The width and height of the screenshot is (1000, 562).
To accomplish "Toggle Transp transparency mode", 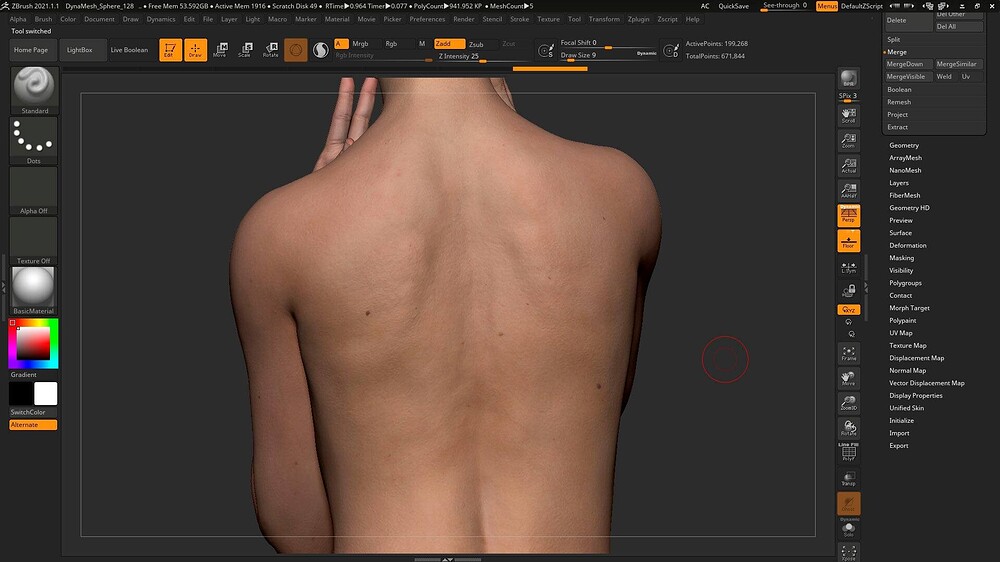I will click(848, 478).
